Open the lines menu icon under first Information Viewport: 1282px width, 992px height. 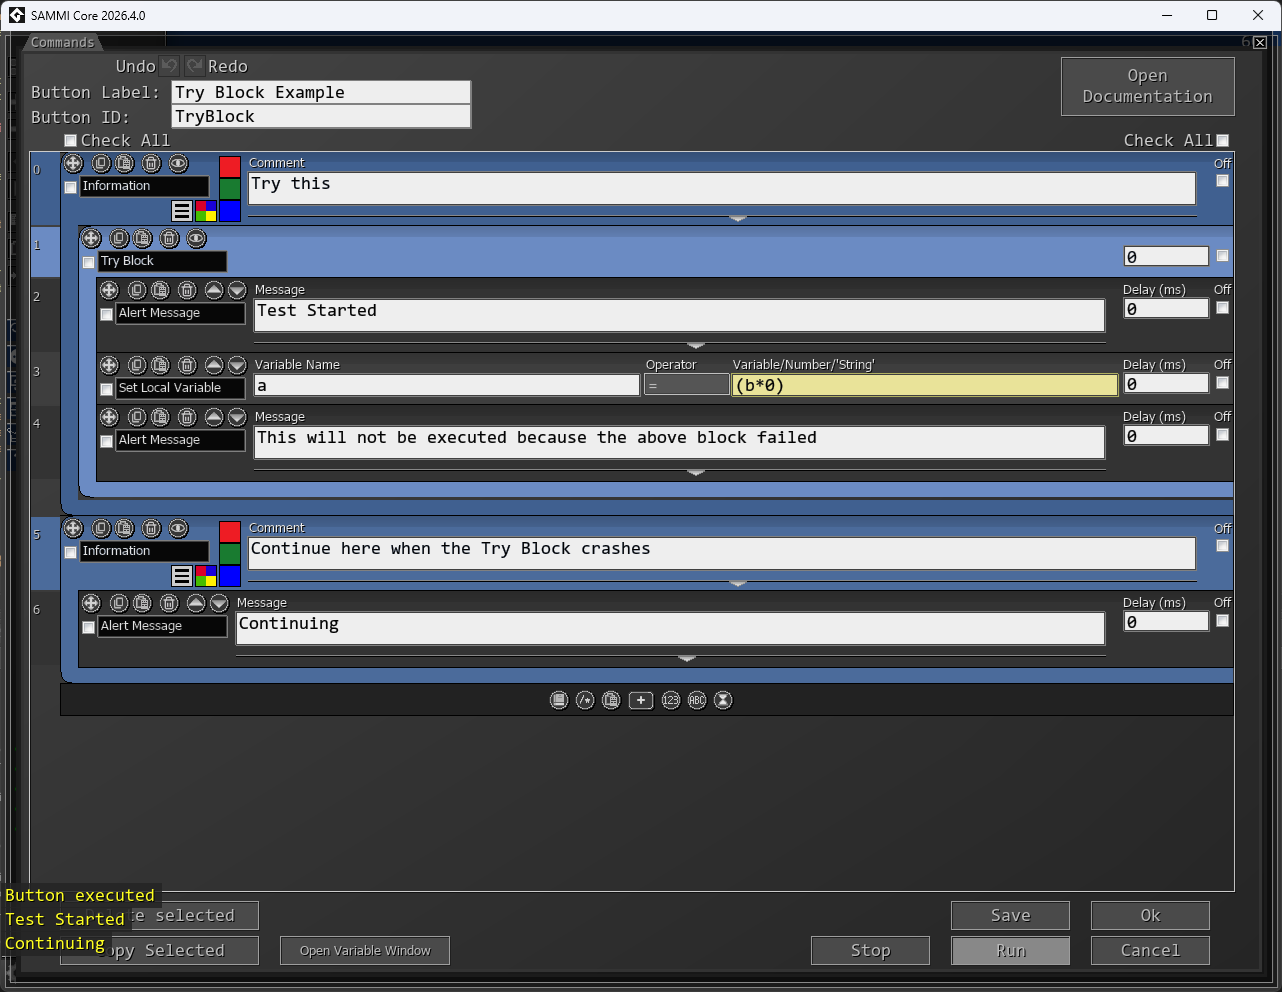pos(182,211)
